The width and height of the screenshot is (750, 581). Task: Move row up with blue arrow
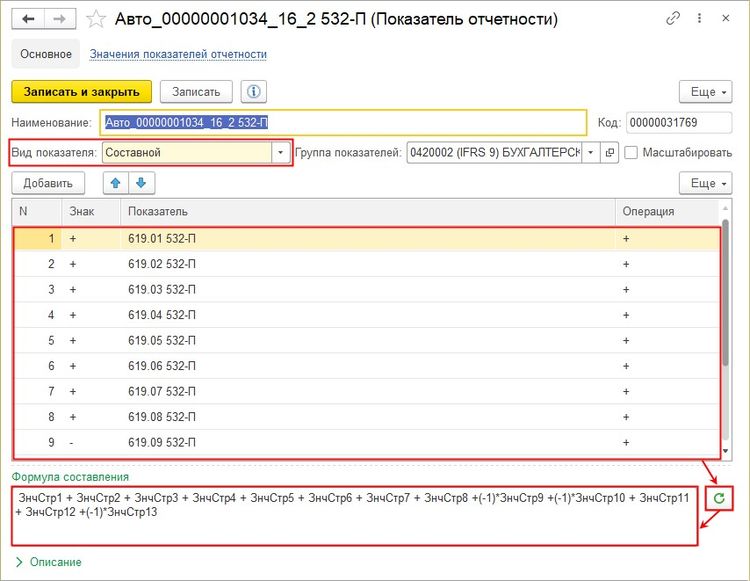pos(116,183)
